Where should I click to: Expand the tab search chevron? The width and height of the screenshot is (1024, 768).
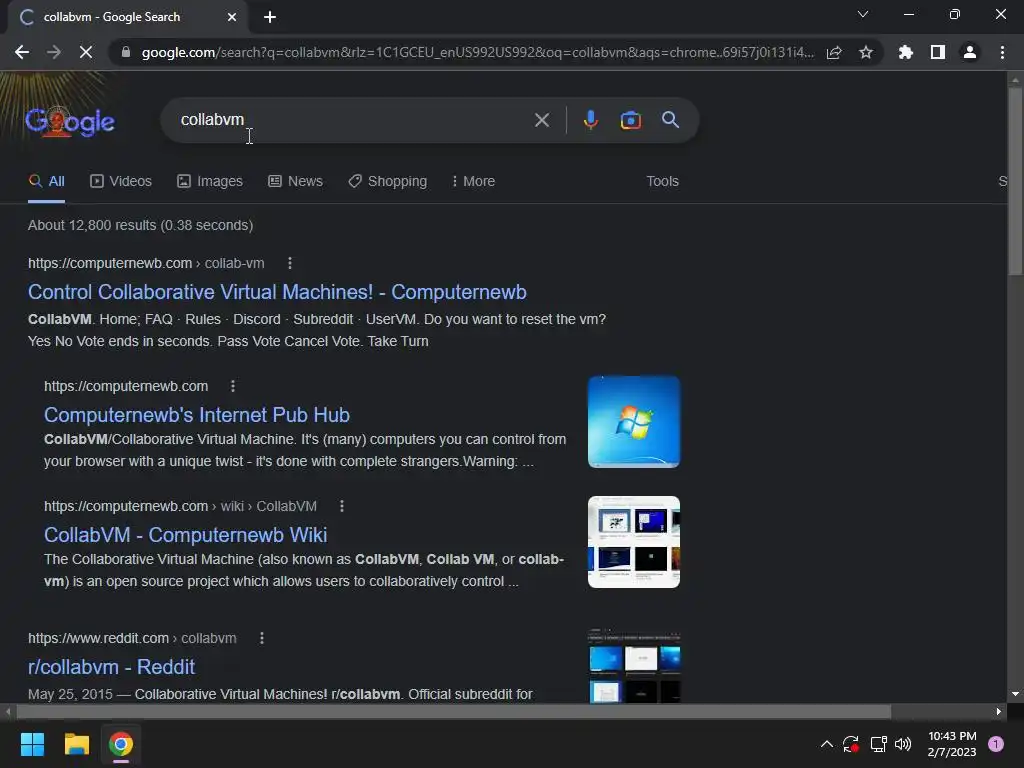(863, 14)
